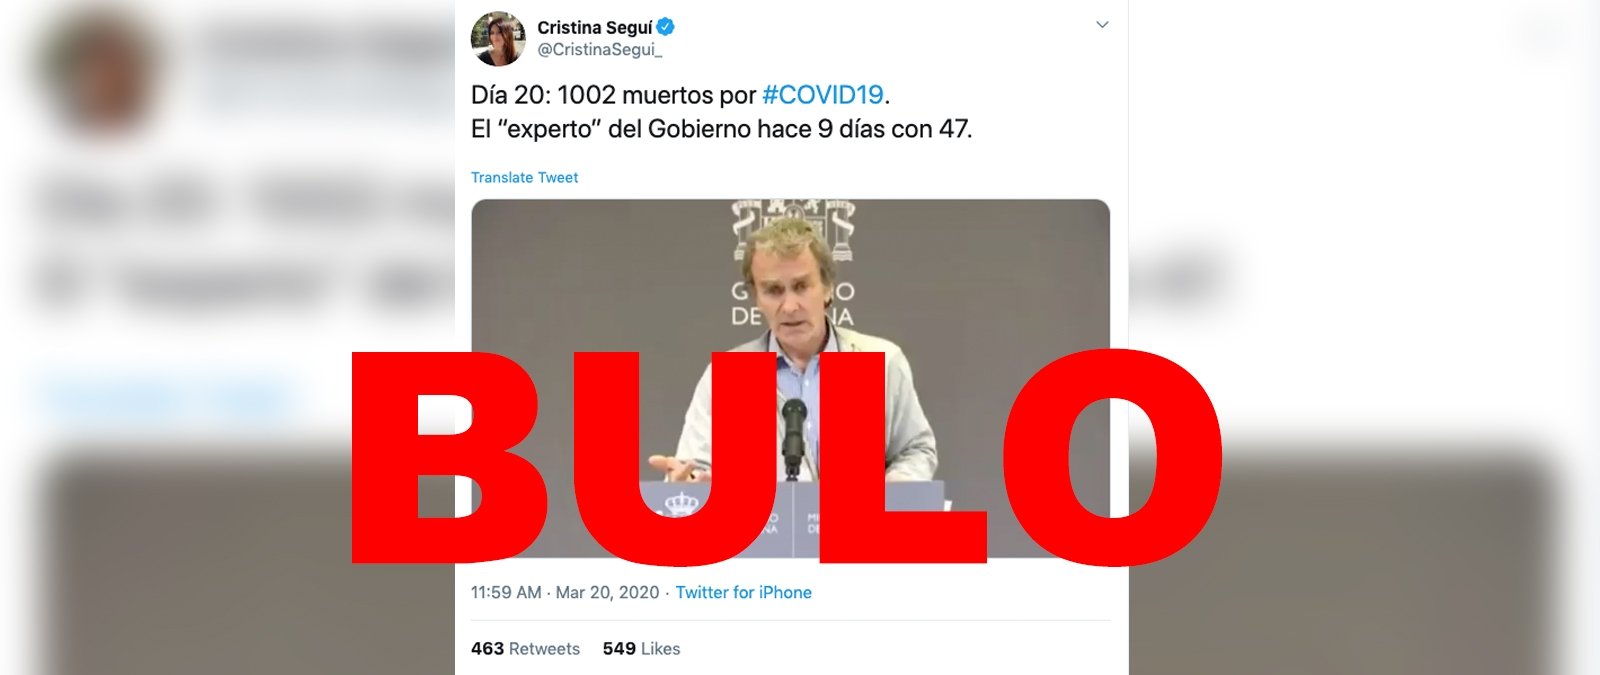Viewport: 1600px width, 675px height.
Task: Click the Twitter for iPhone link
Action: coord(743,592)
